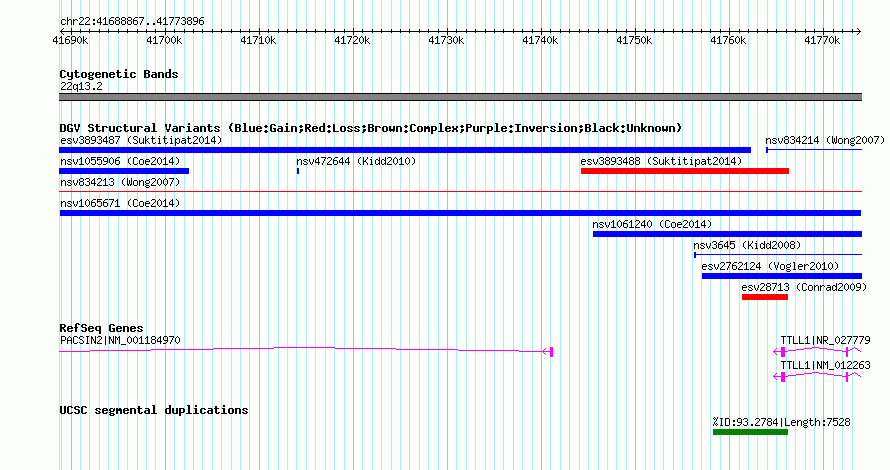890x470 pixels.
Task: Open the esv2762124 (Vogler2010) label
Action: (770, 266)
